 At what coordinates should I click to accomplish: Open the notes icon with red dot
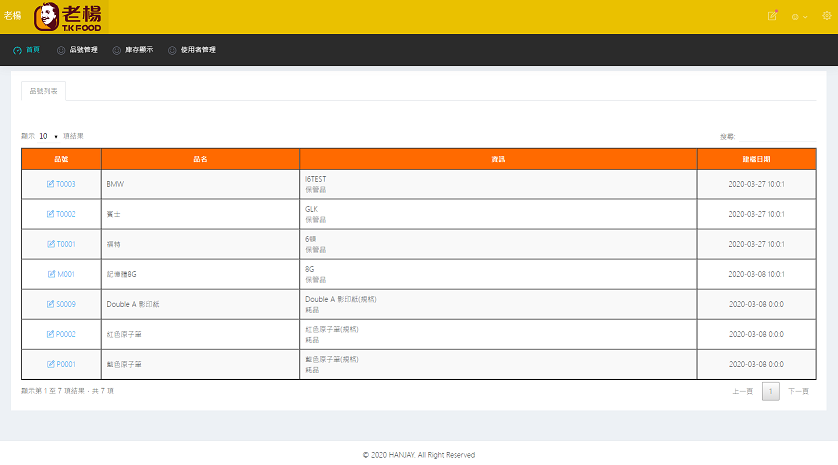[772, 16]
